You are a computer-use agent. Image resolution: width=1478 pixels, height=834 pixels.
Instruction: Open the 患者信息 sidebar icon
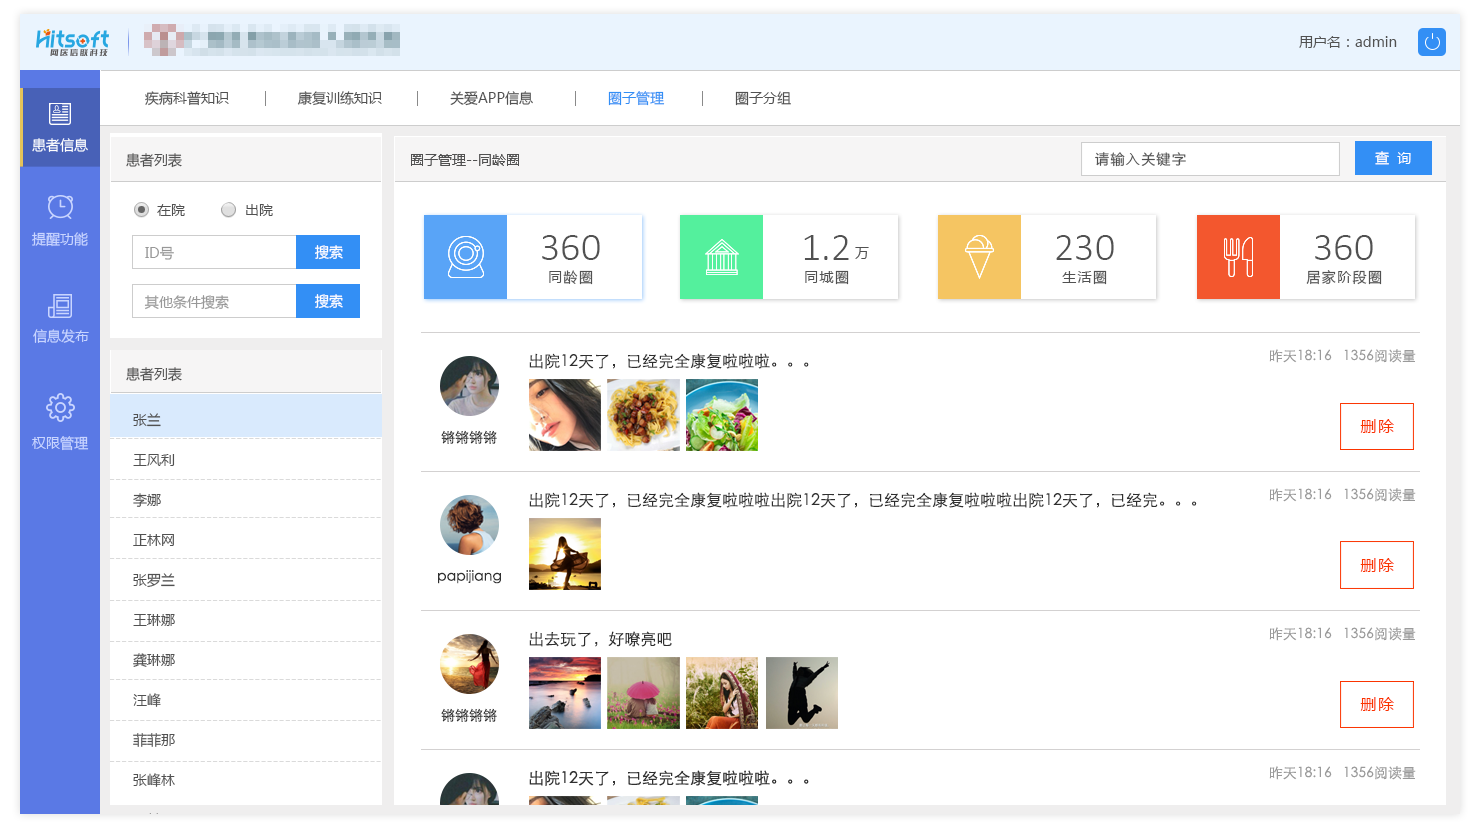point(60,114)
